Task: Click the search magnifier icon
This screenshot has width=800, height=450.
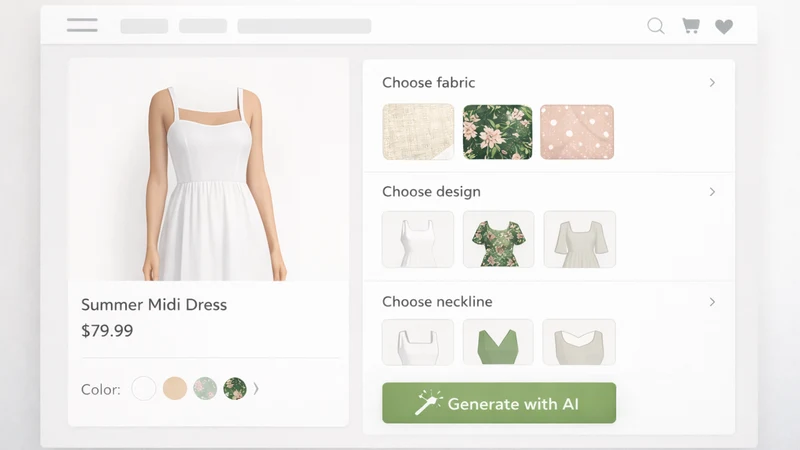Action: point(656,26)
